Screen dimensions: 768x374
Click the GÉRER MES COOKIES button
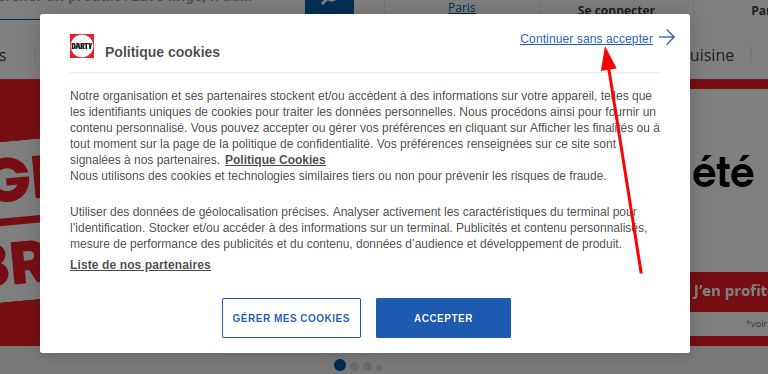291,318
